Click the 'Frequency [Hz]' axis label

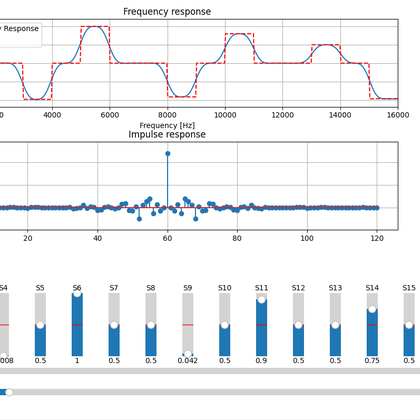click(x=167, y=125)
